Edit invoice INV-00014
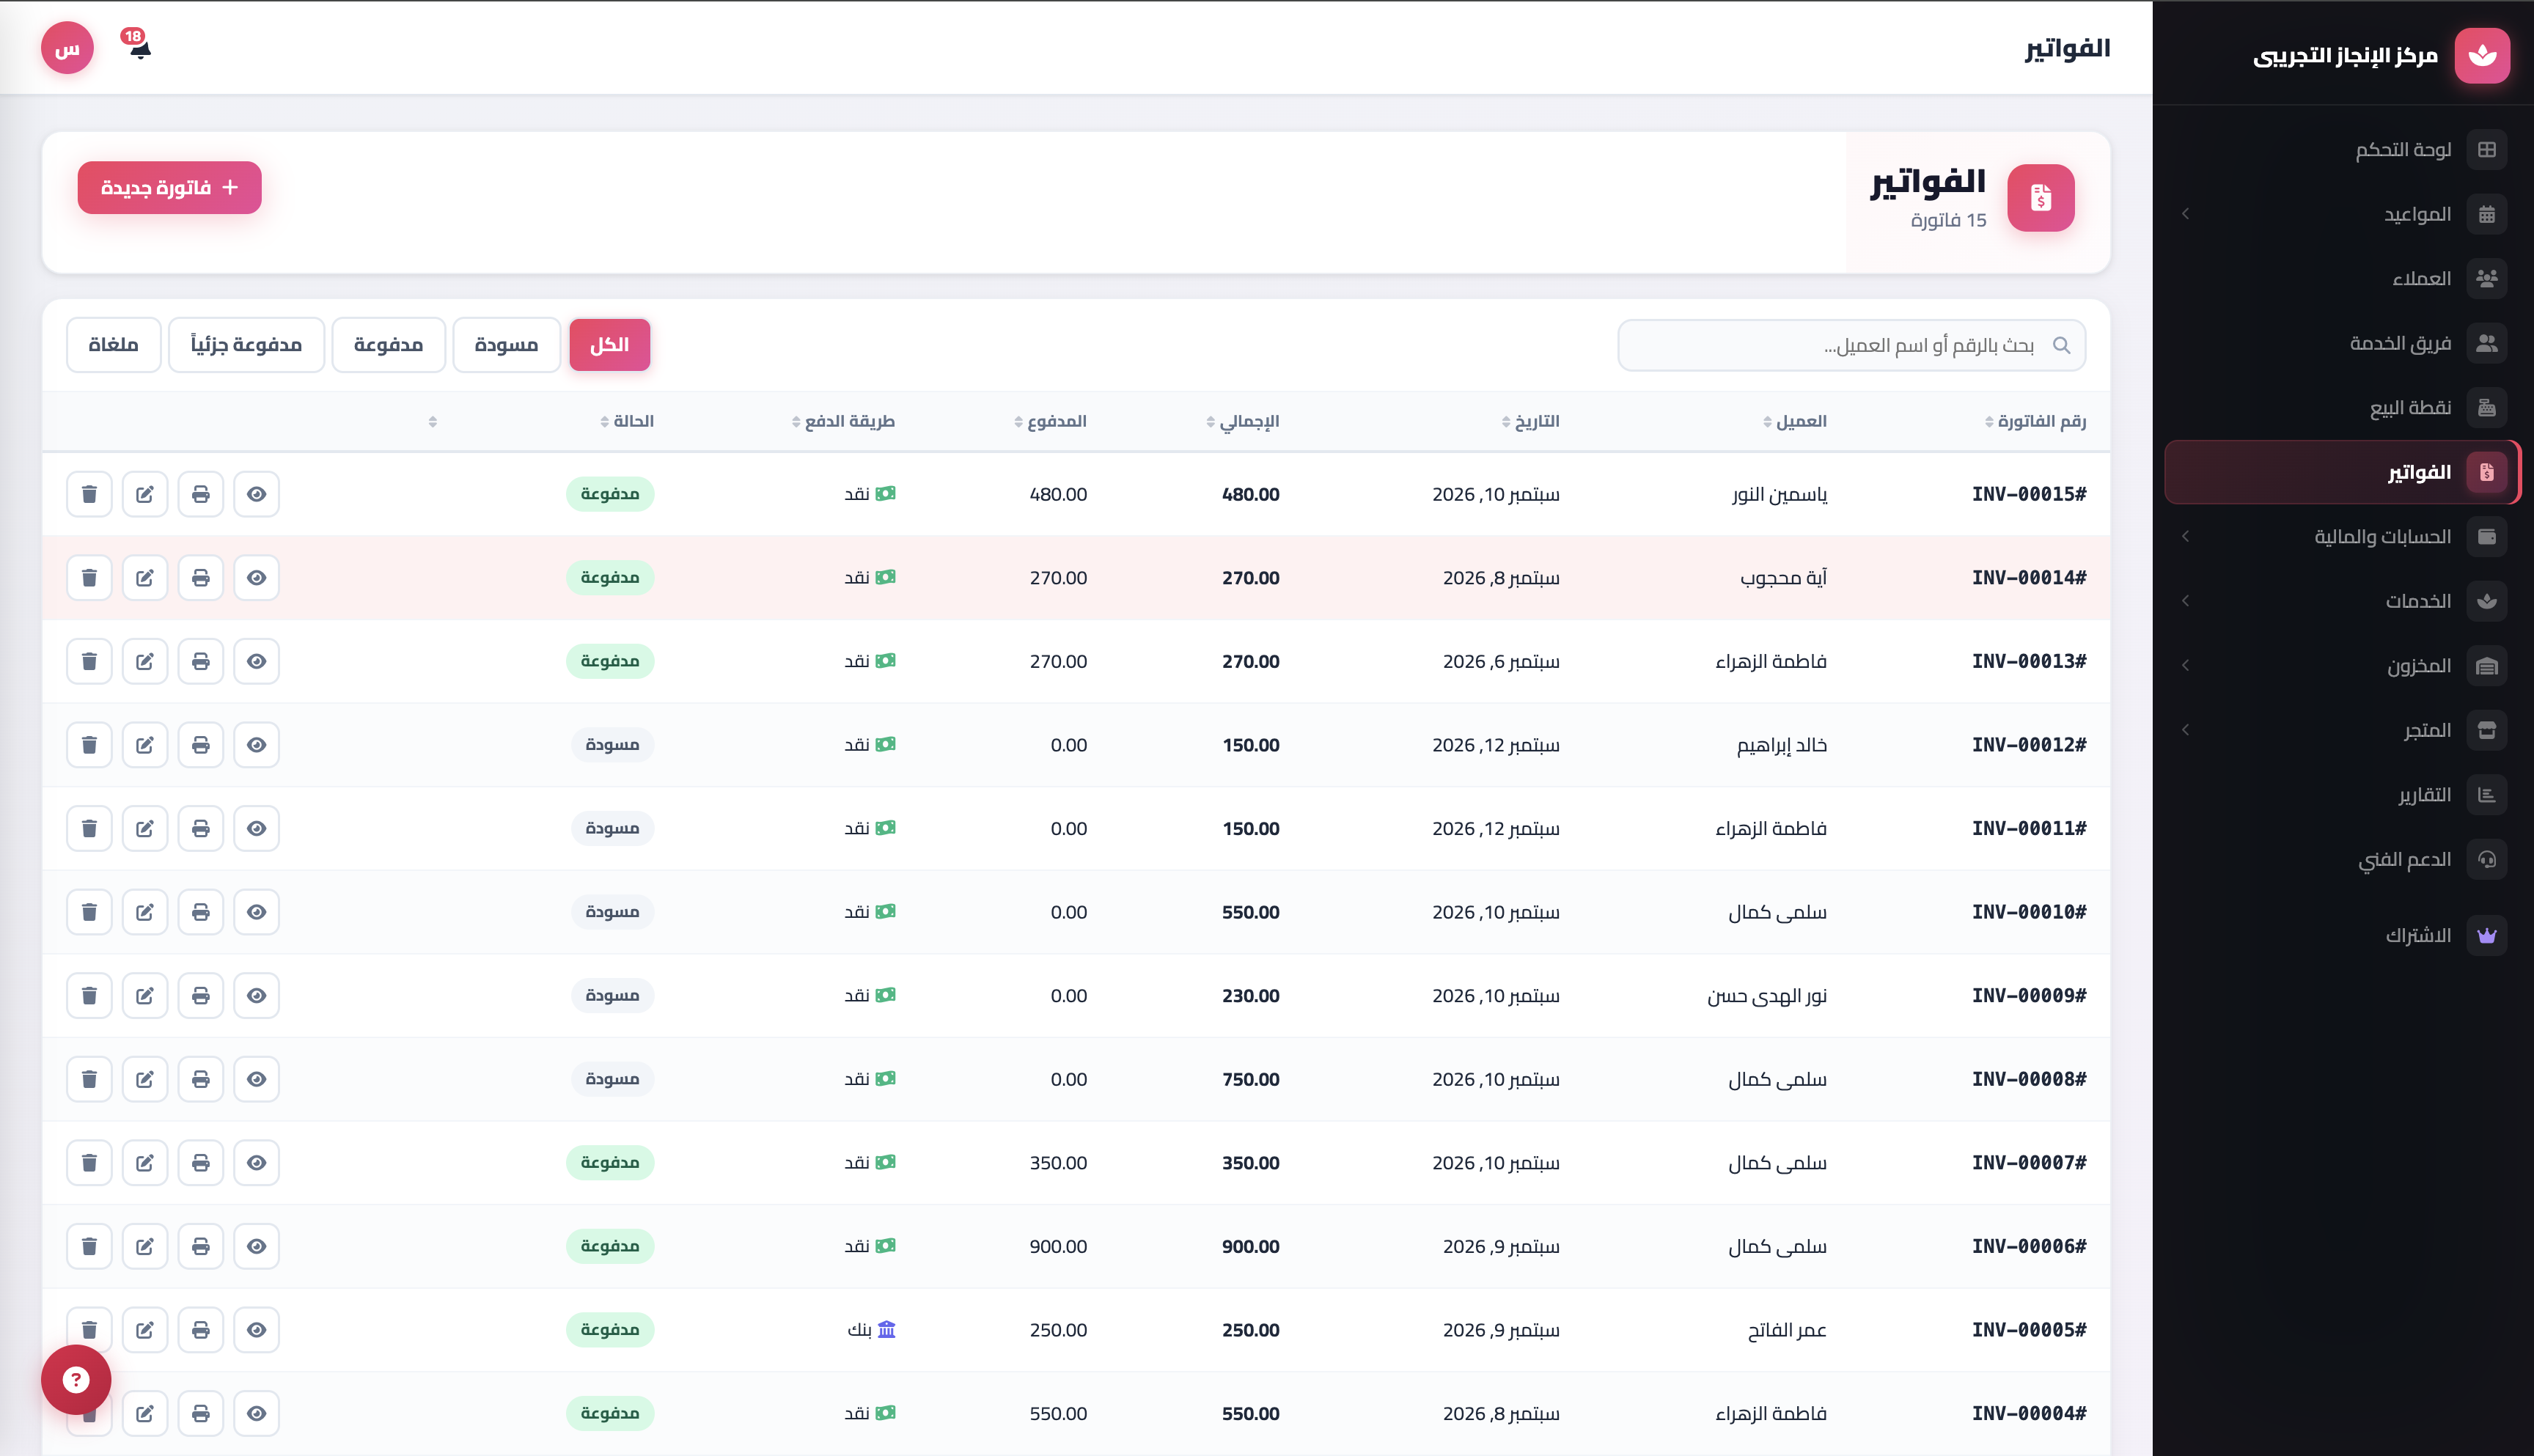 coord(145,577)
